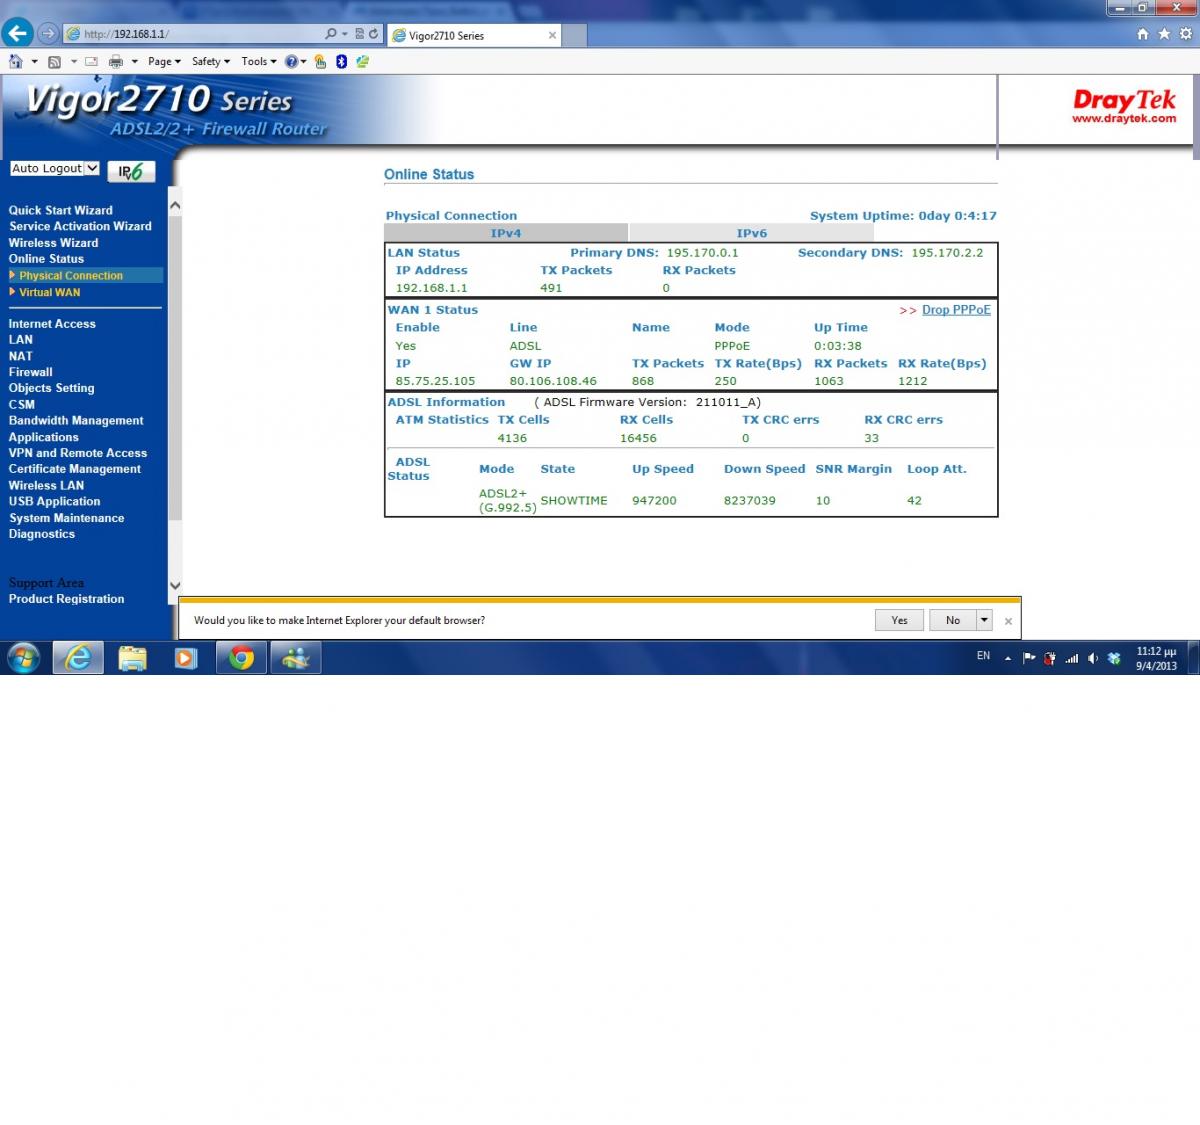Open the Home icon in the command bar
The image size is (1200, 1125).
(x=15, y=61)
